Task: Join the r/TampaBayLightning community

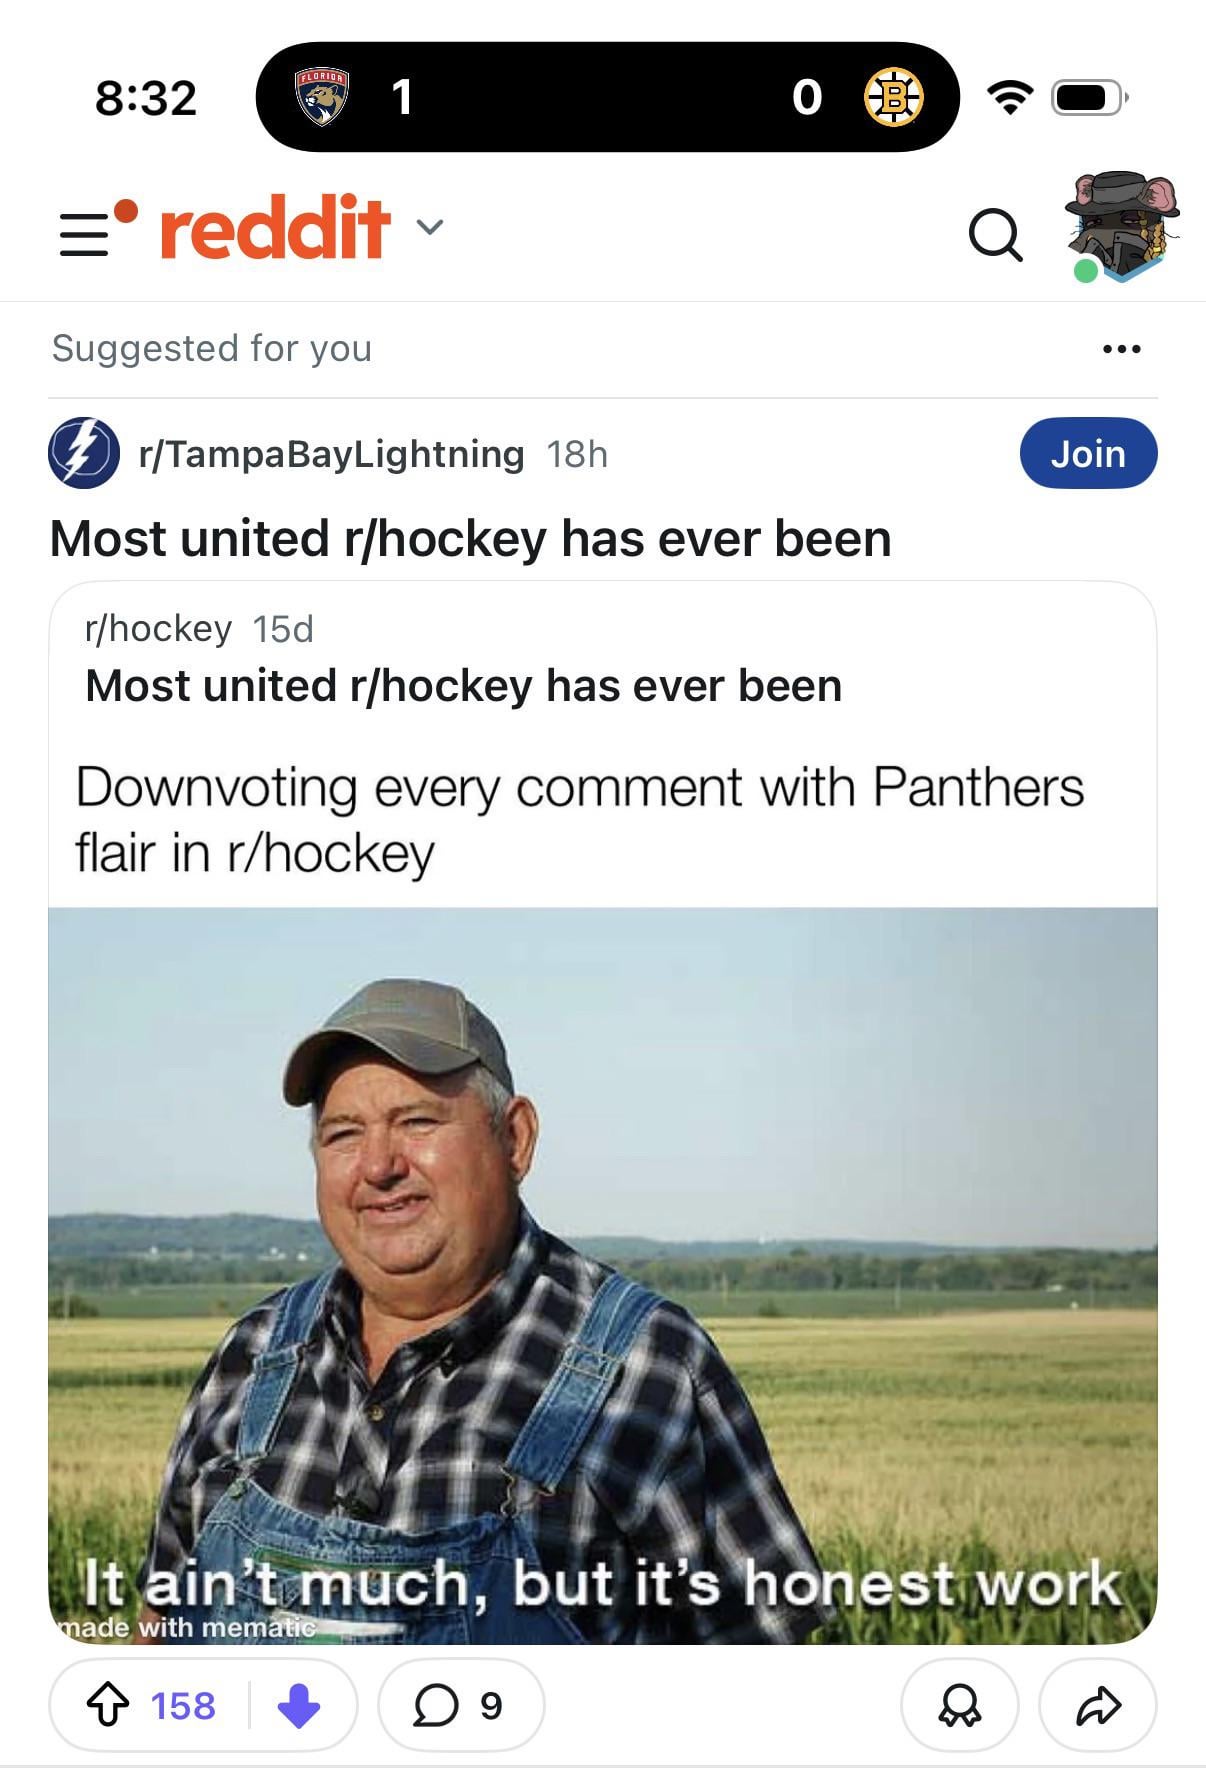Action: pyautogui.click(x=1088, y=453)
